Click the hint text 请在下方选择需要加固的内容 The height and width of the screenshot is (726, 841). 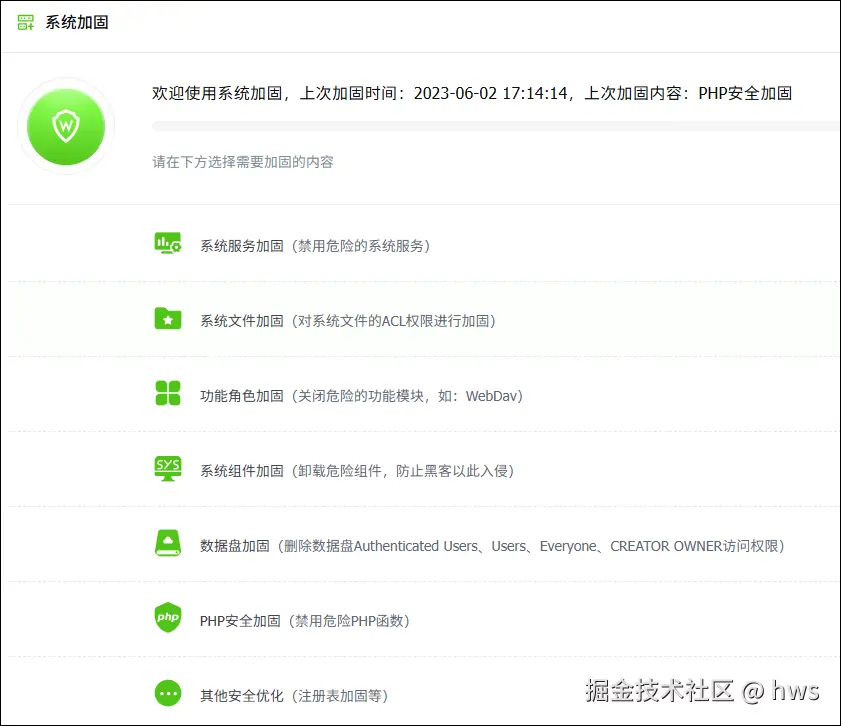coord(232,160)
